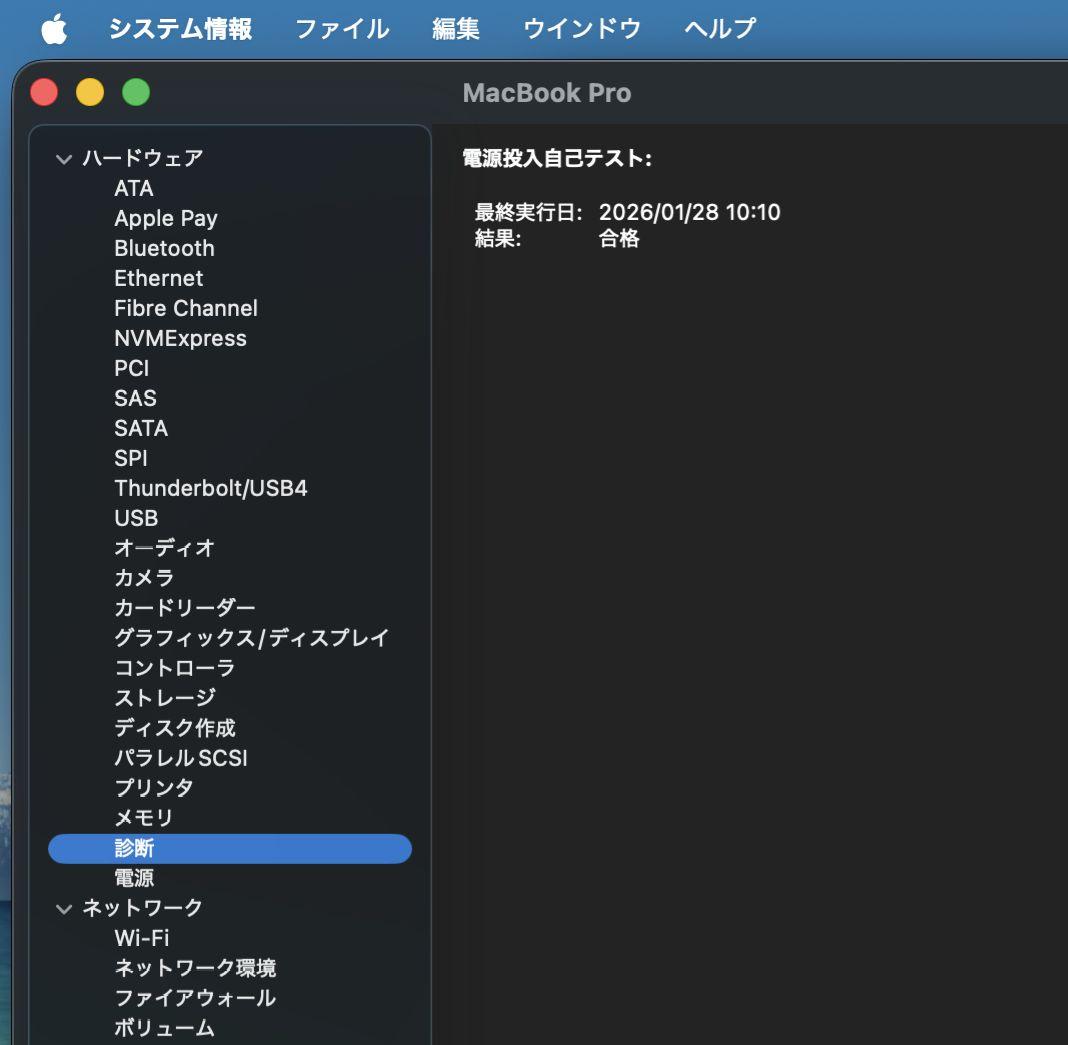Open the Apple menu
The image size is (1068, 1045).
coord(53,29)
